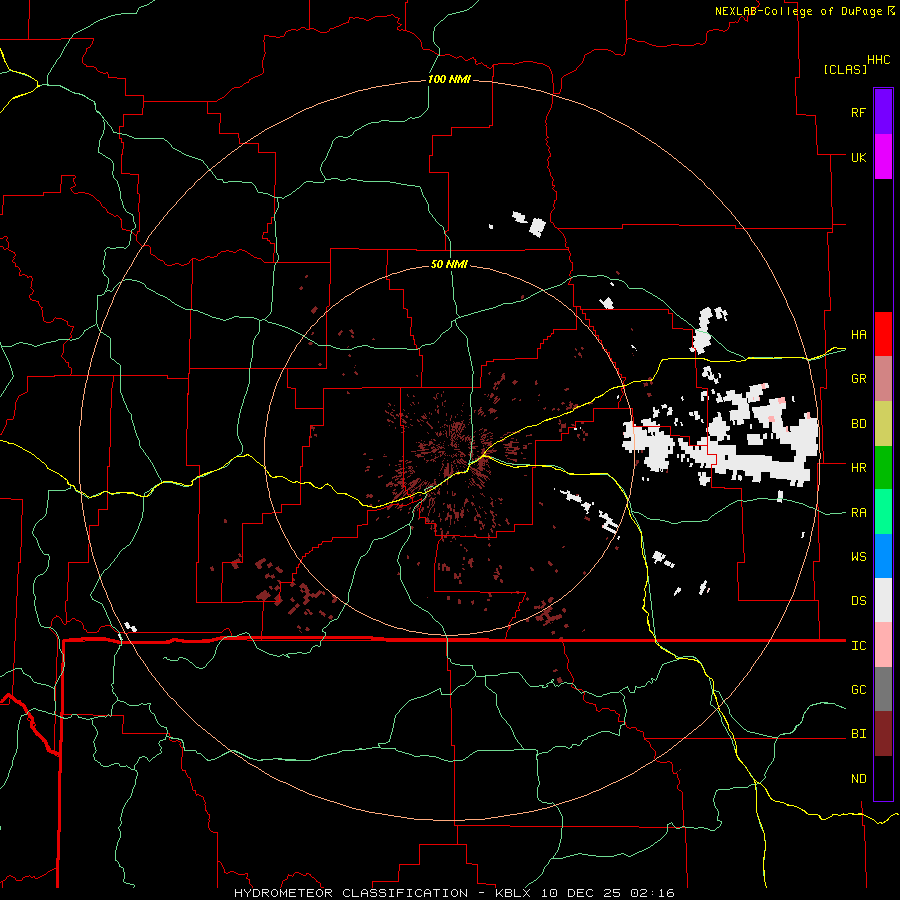Select the GC gray legend swatch
This screenshot has height=900, width=900.
883,689
